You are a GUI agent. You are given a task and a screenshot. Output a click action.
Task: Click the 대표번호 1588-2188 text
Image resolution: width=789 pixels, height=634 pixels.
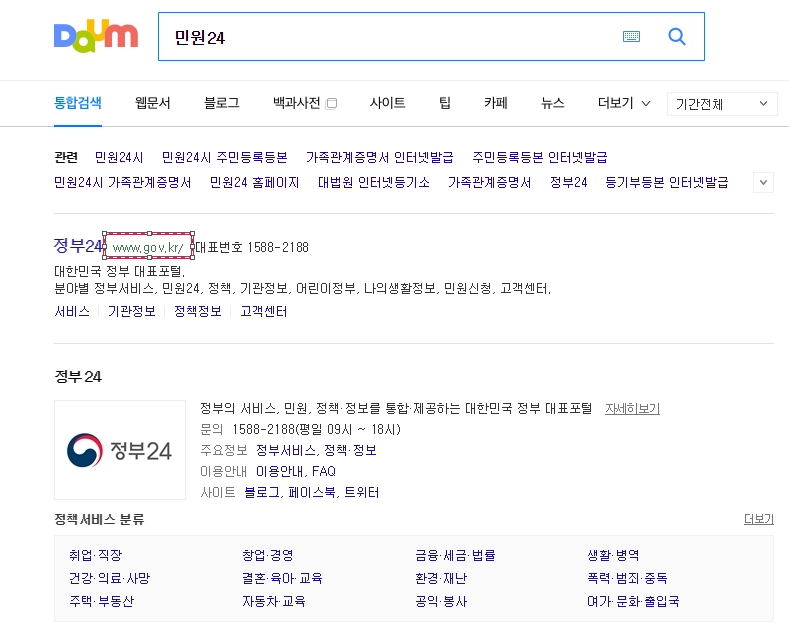tap(252, 248)
